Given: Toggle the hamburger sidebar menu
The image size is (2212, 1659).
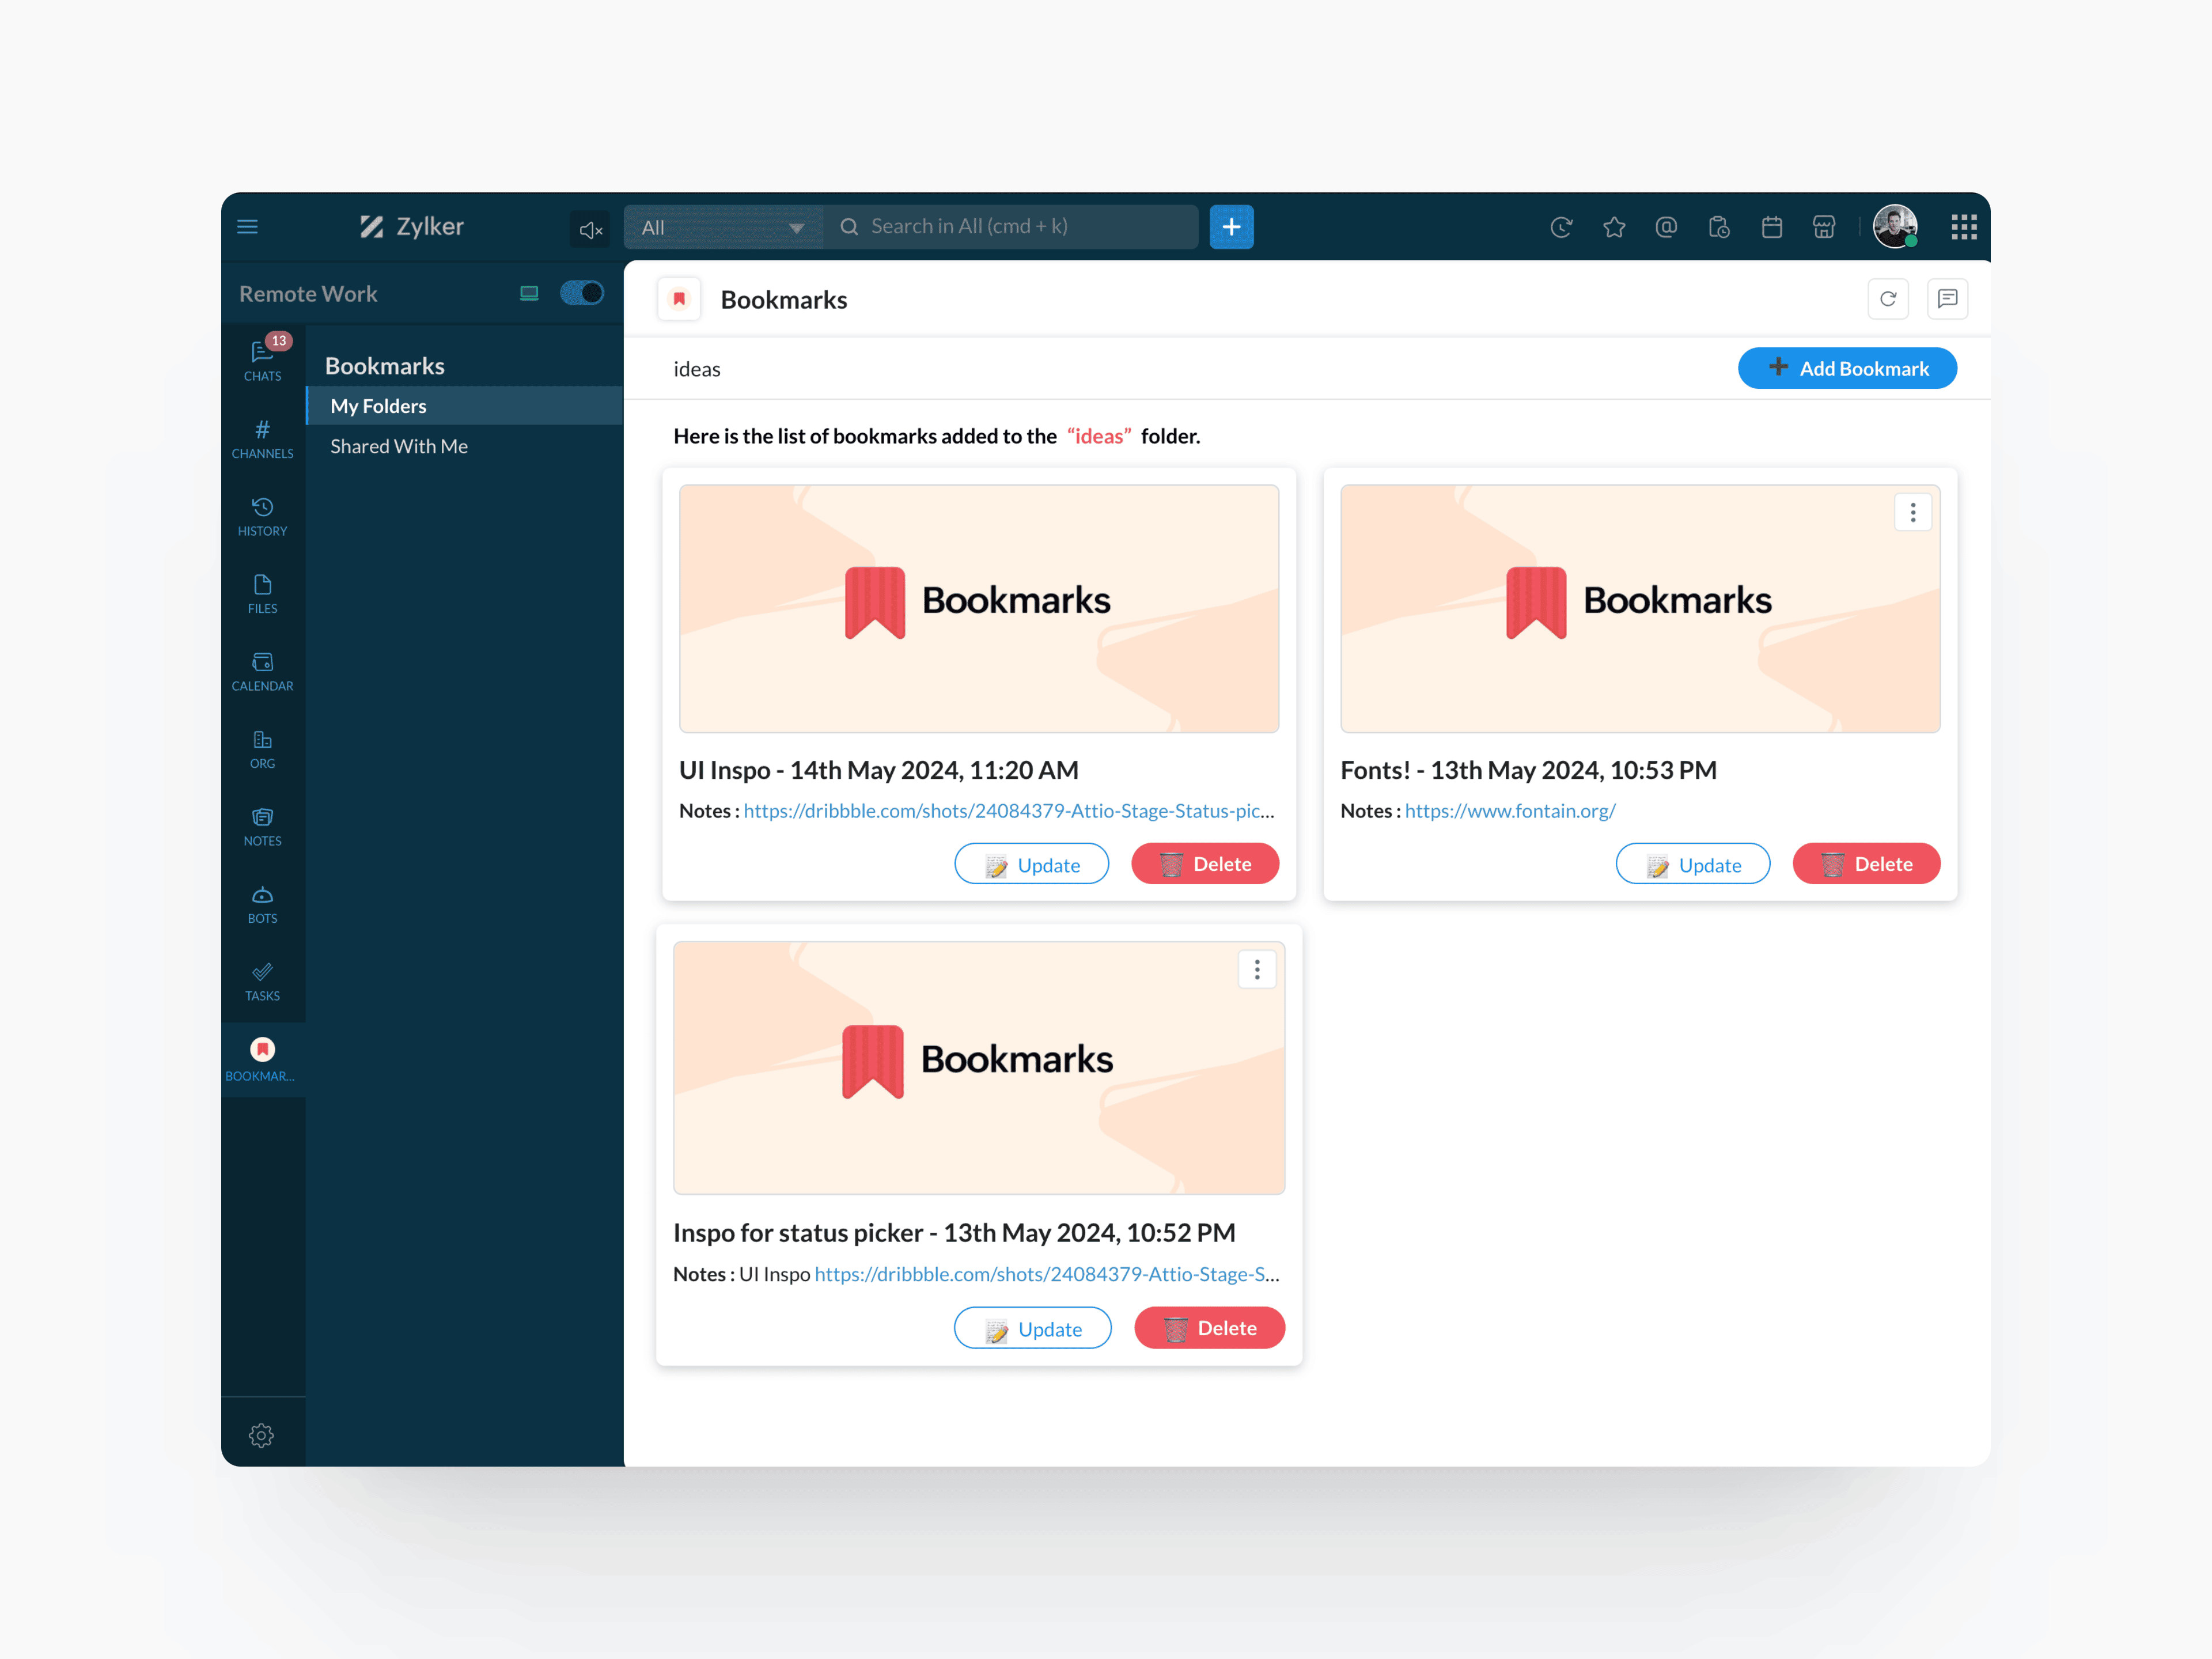Looking at the screenshot, I should click(247, 227).
